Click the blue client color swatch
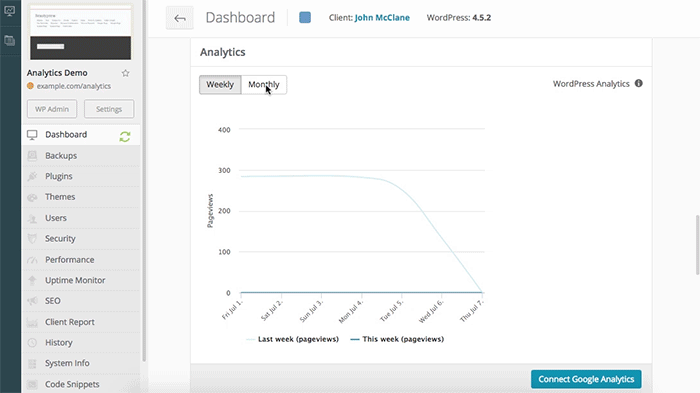700x393 pixels. coord(305,18)
